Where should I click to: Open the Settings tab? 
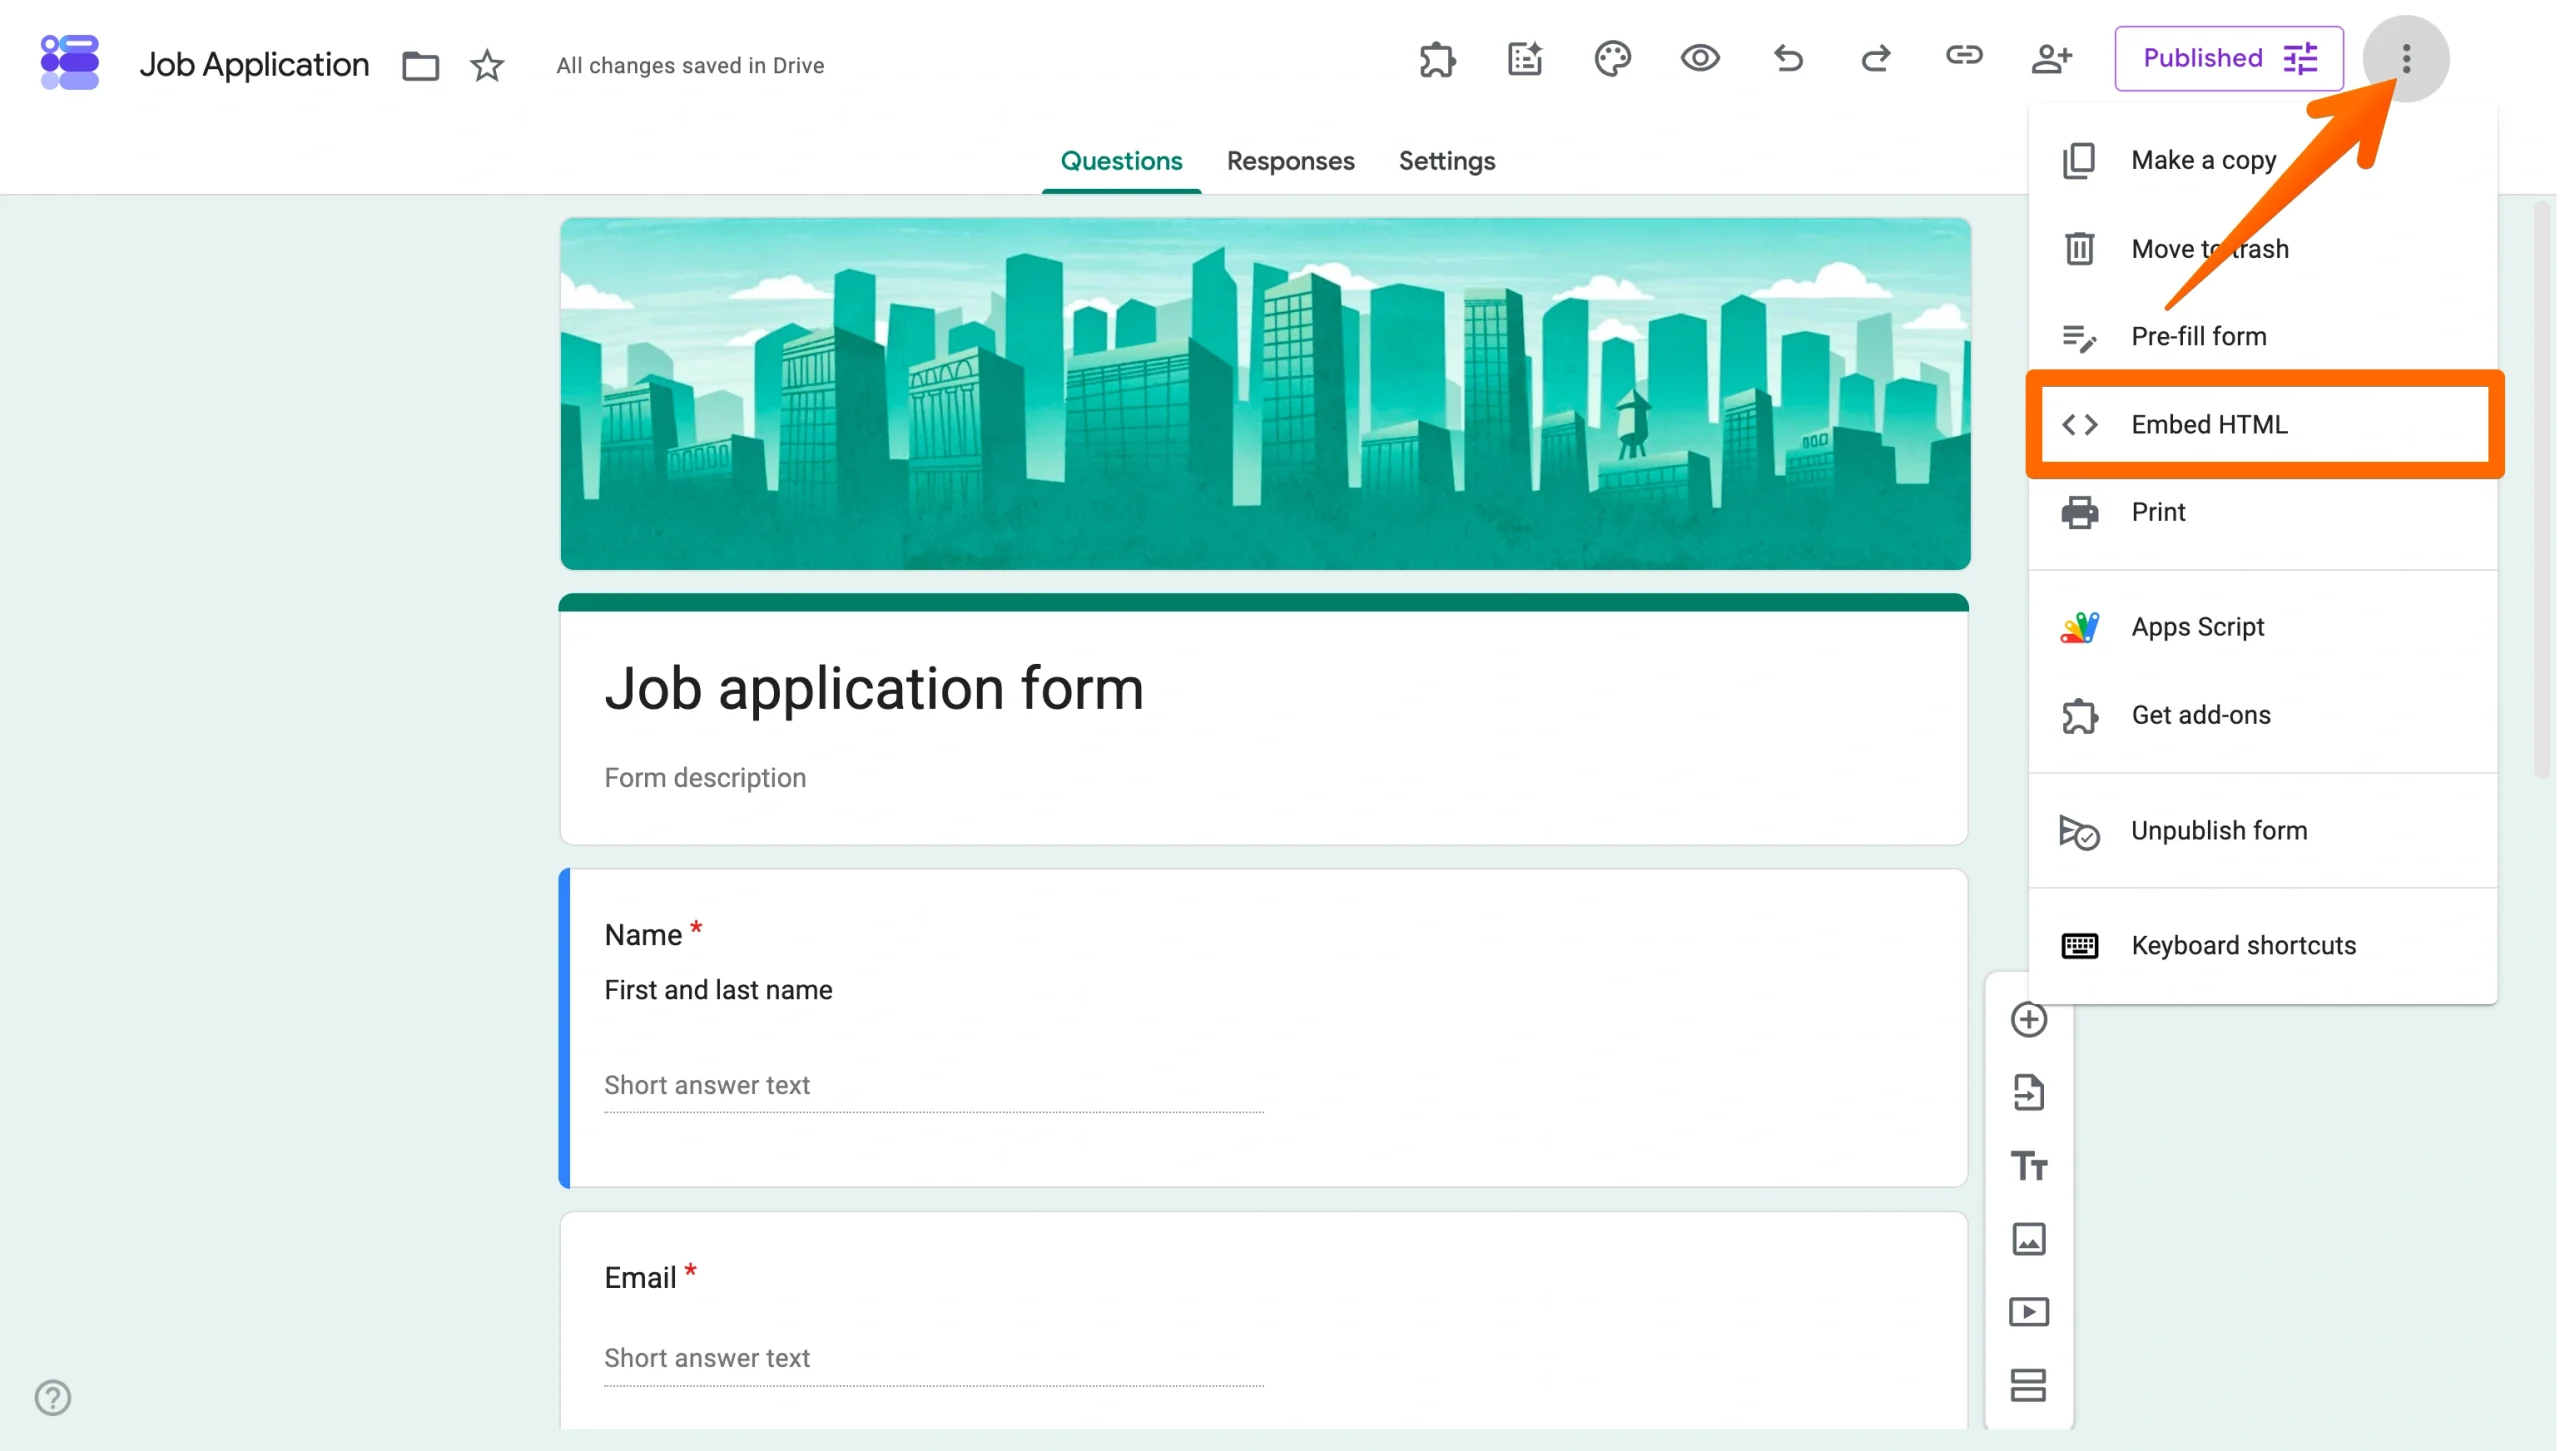click(x=1446, y=161)
